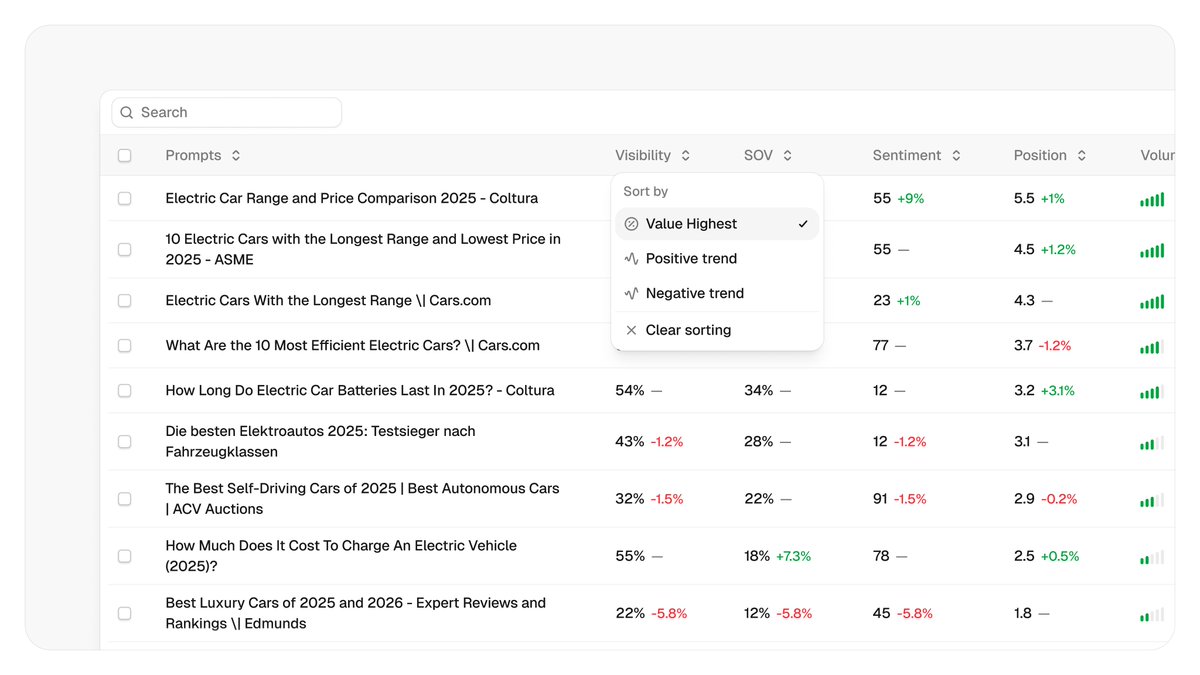Select Positive trend sort option
This screenshot has height=675, width=1200.
tap(717, 258)
